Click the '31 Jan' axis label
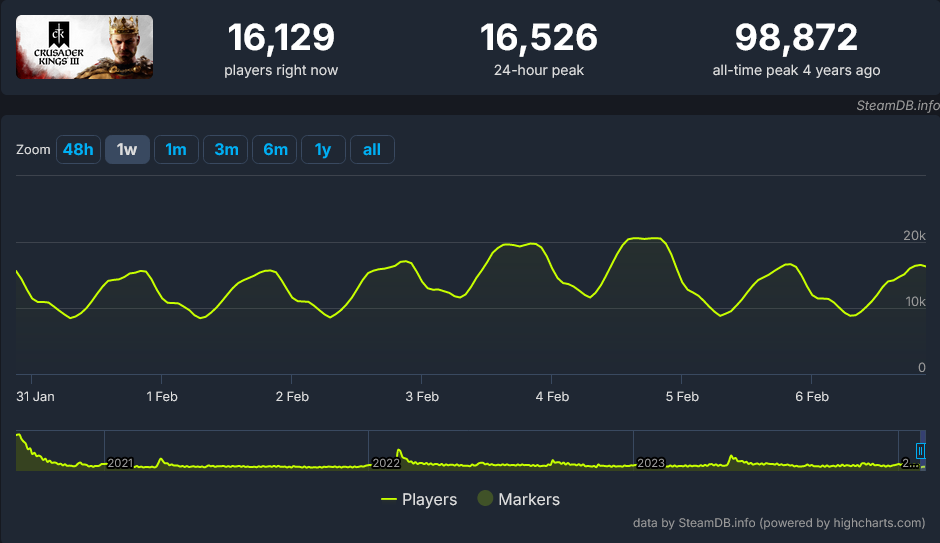This screenshot has width=940, height=543. tap(35, 397)
